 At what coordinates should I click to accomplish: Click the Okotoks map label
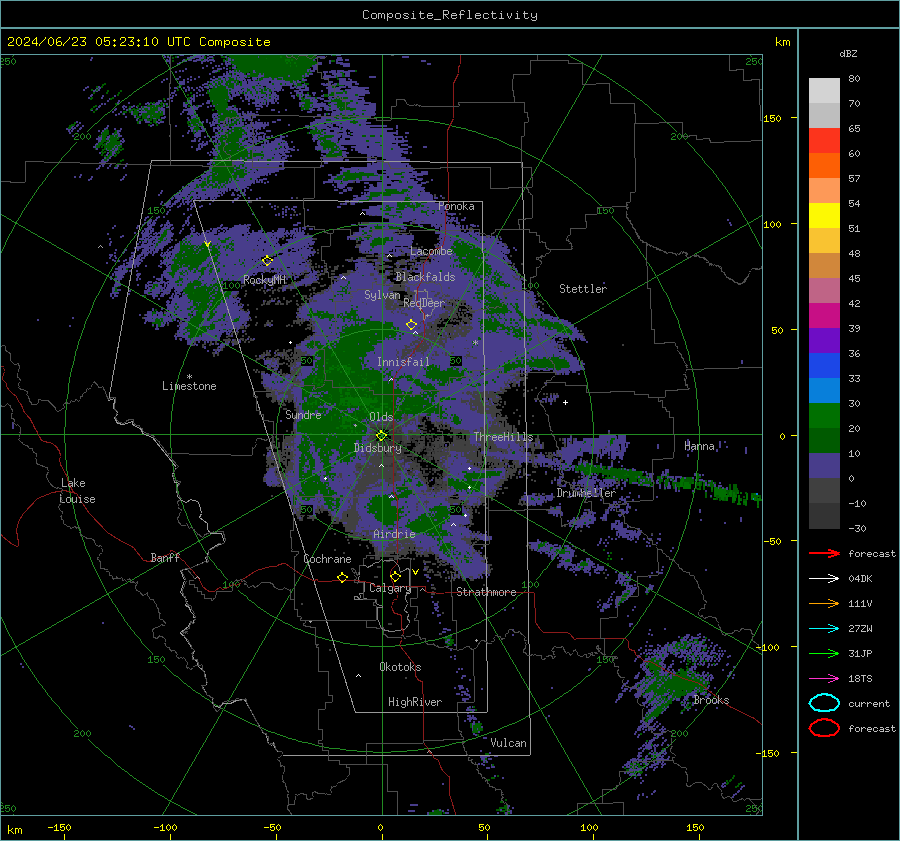400,667
